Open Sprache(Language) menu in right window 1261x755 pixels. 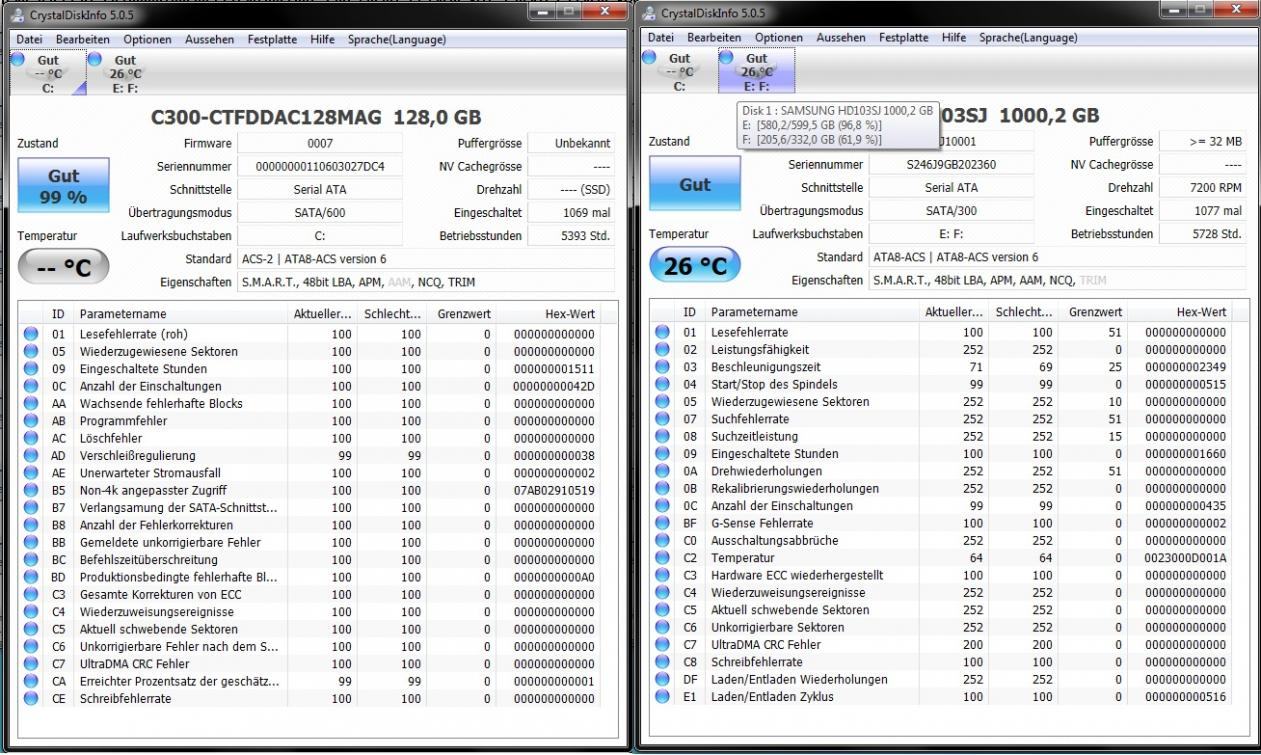[1028, 38]
